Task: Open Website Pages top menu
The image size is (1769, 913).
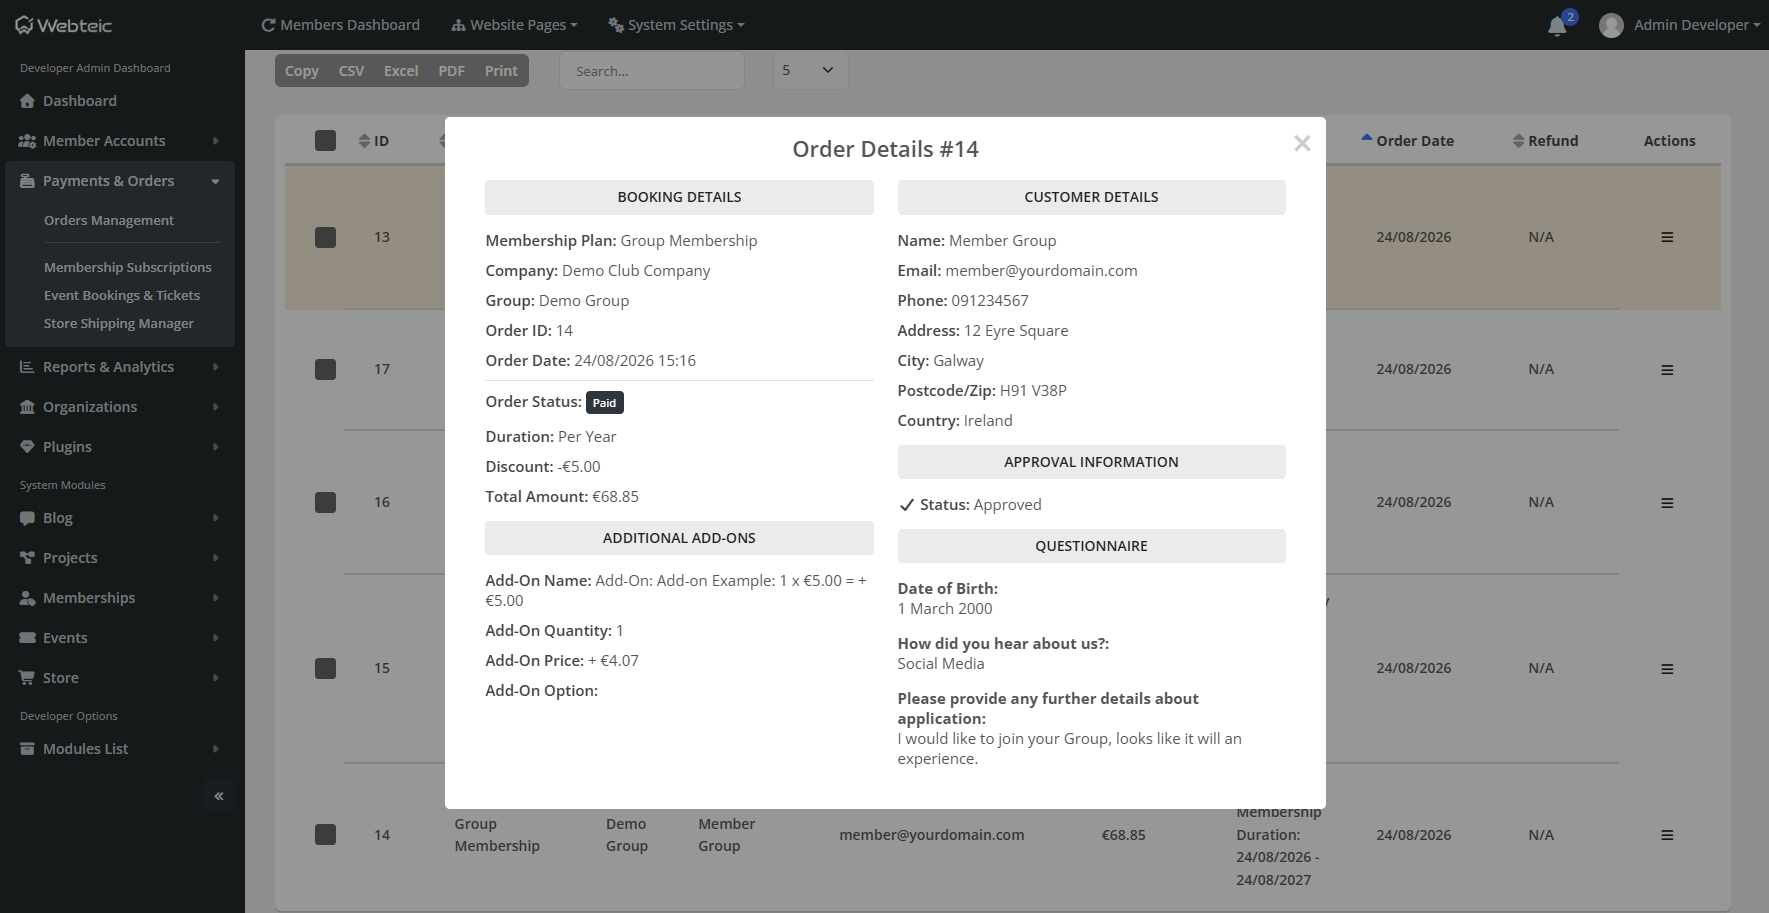Action: click(514, 25)
